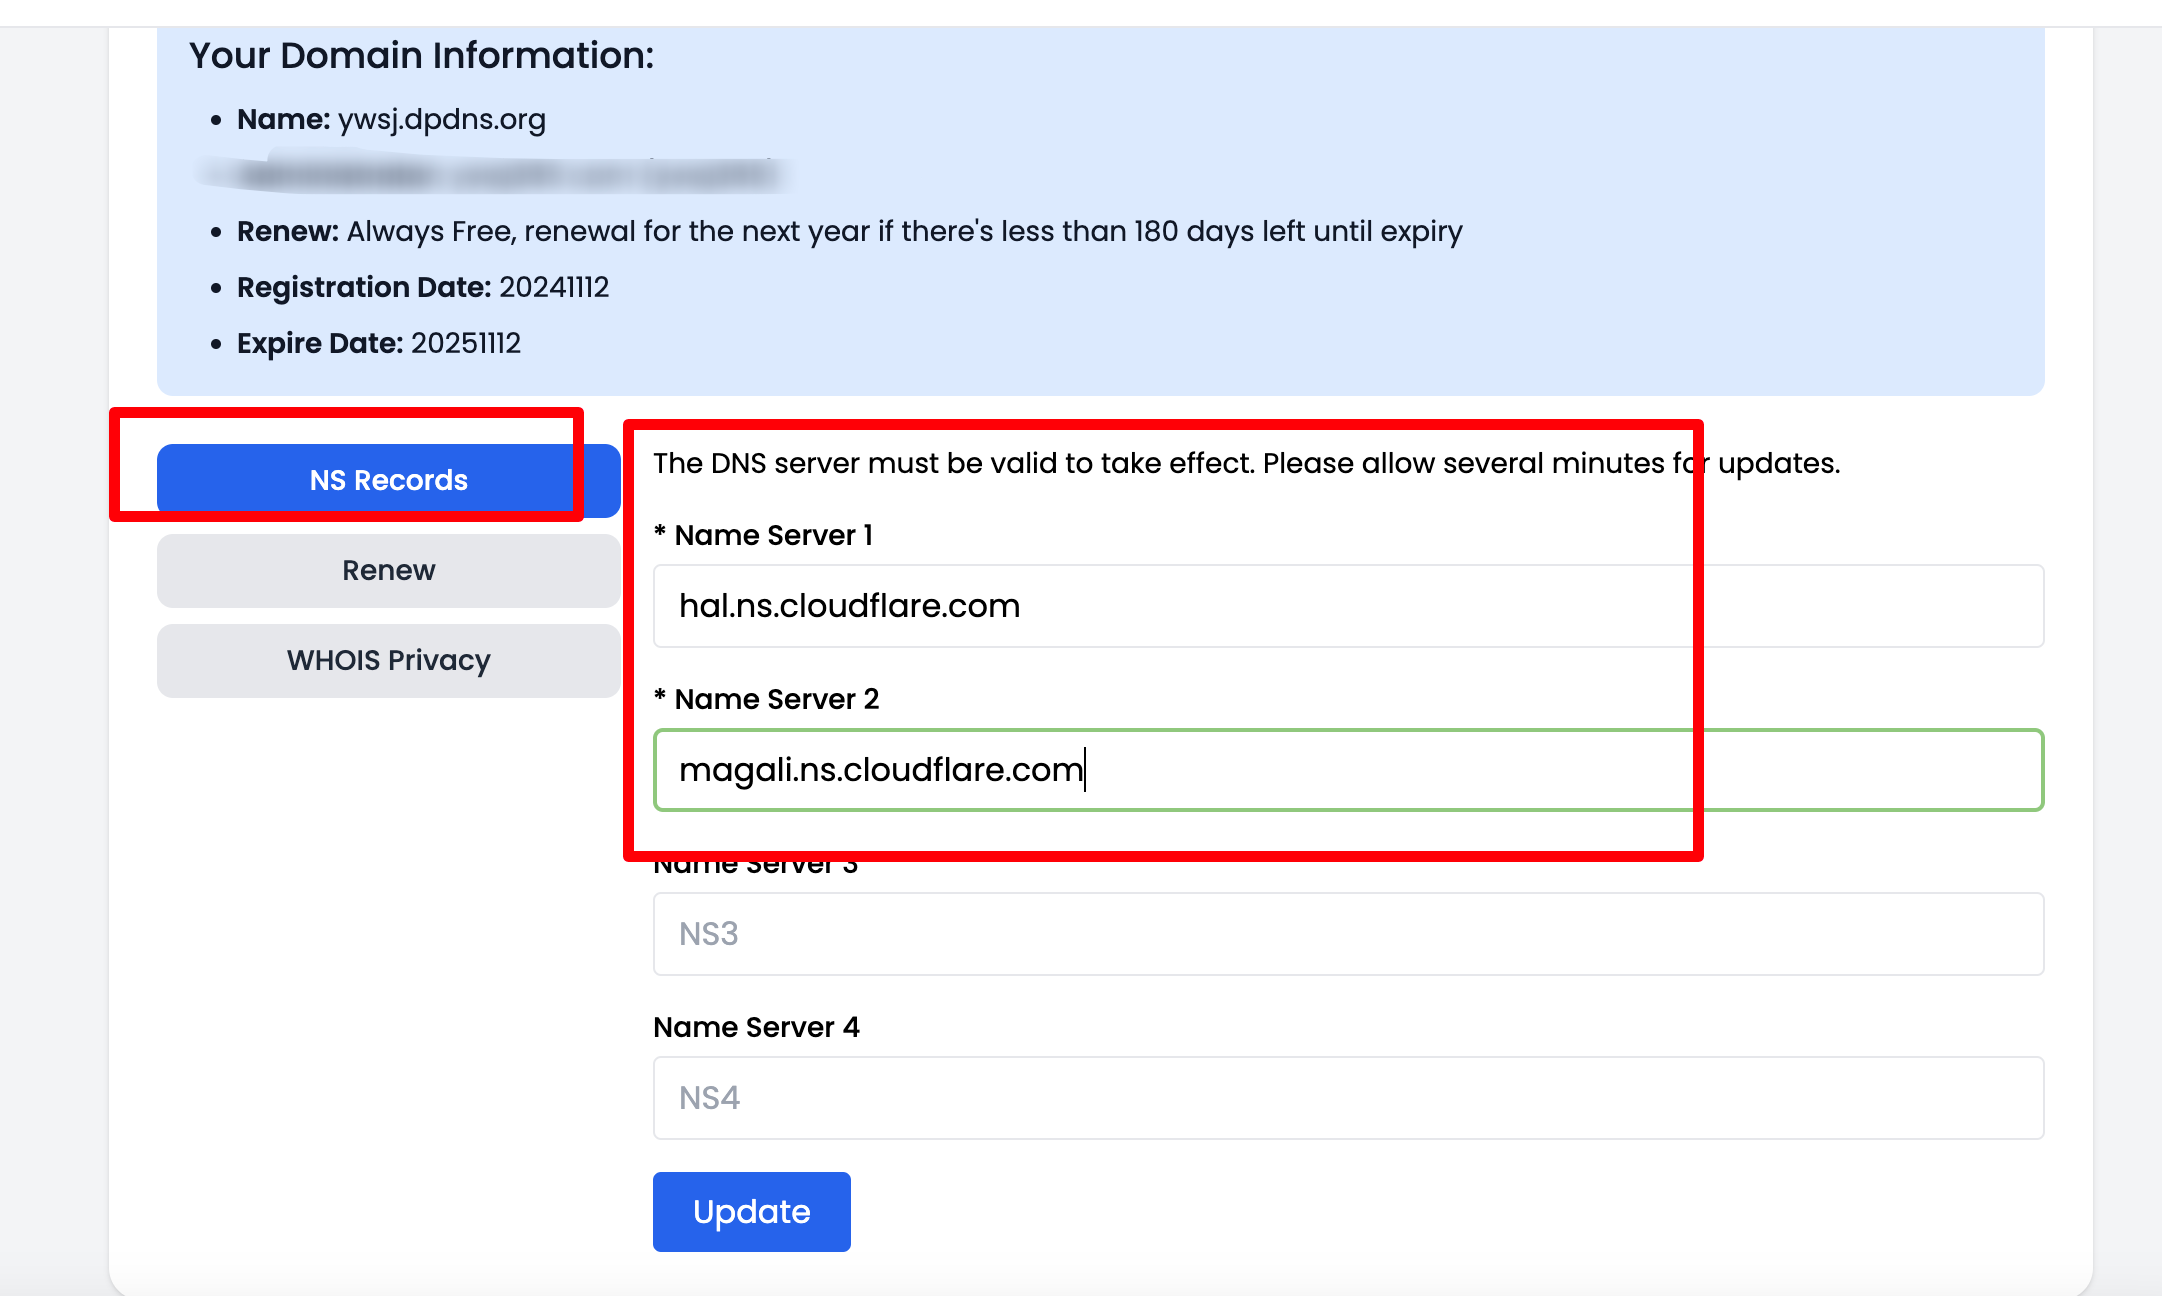Click the Your Domain Information heading
This screenshot has width=2162, height=1296.
[421, 55]
